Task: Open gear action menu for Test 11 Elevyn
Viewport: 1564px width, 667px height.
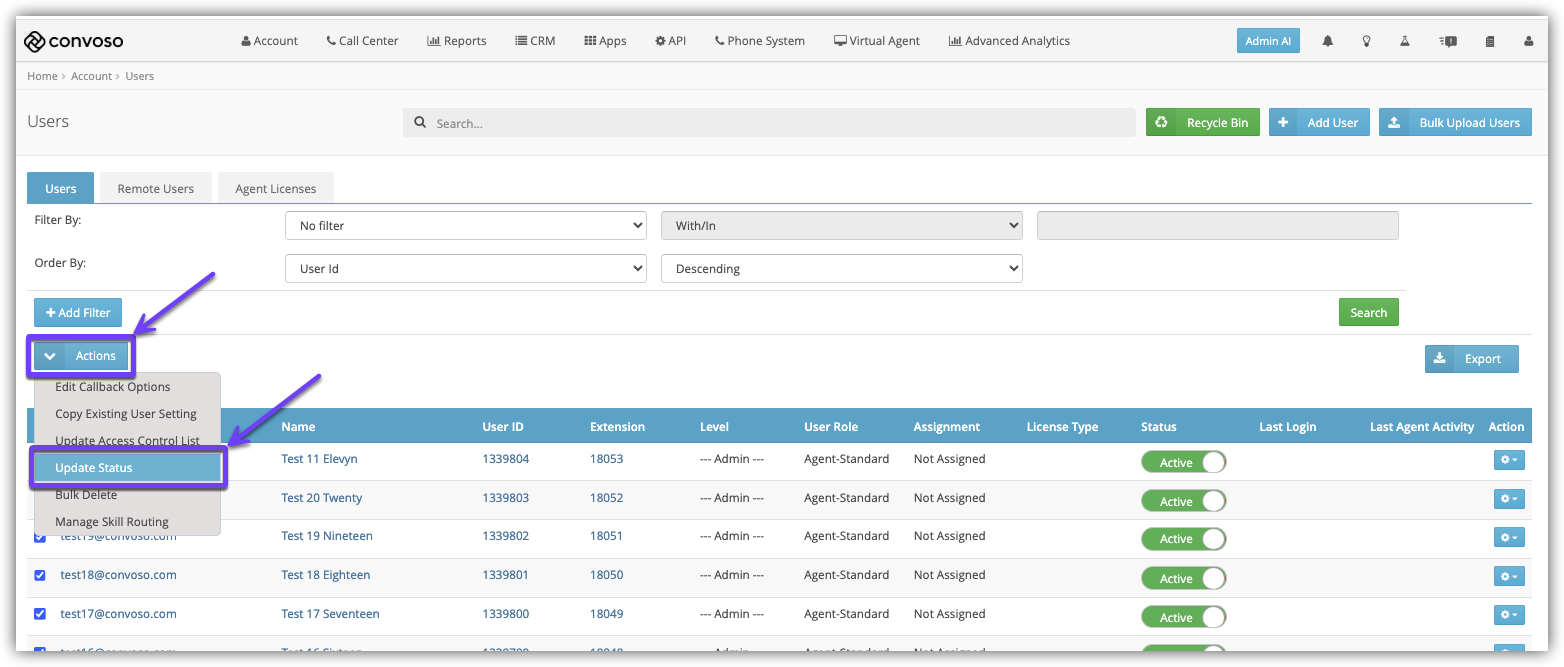Action: tap(1509, 459)
